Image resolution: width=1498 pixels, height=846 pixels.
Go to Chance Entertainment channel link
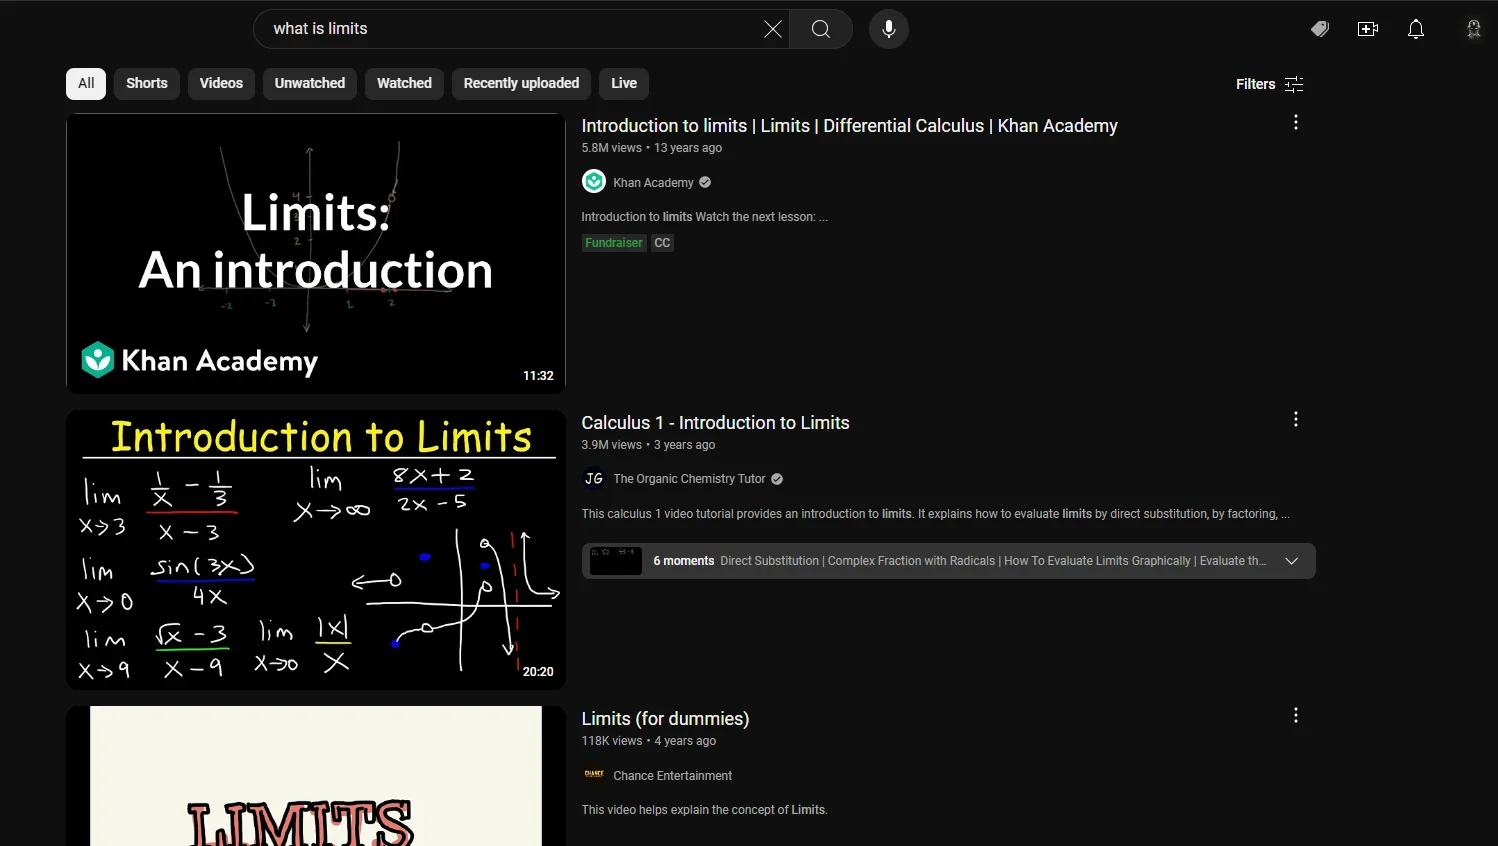pyautogui.click(x=672, y=776)
